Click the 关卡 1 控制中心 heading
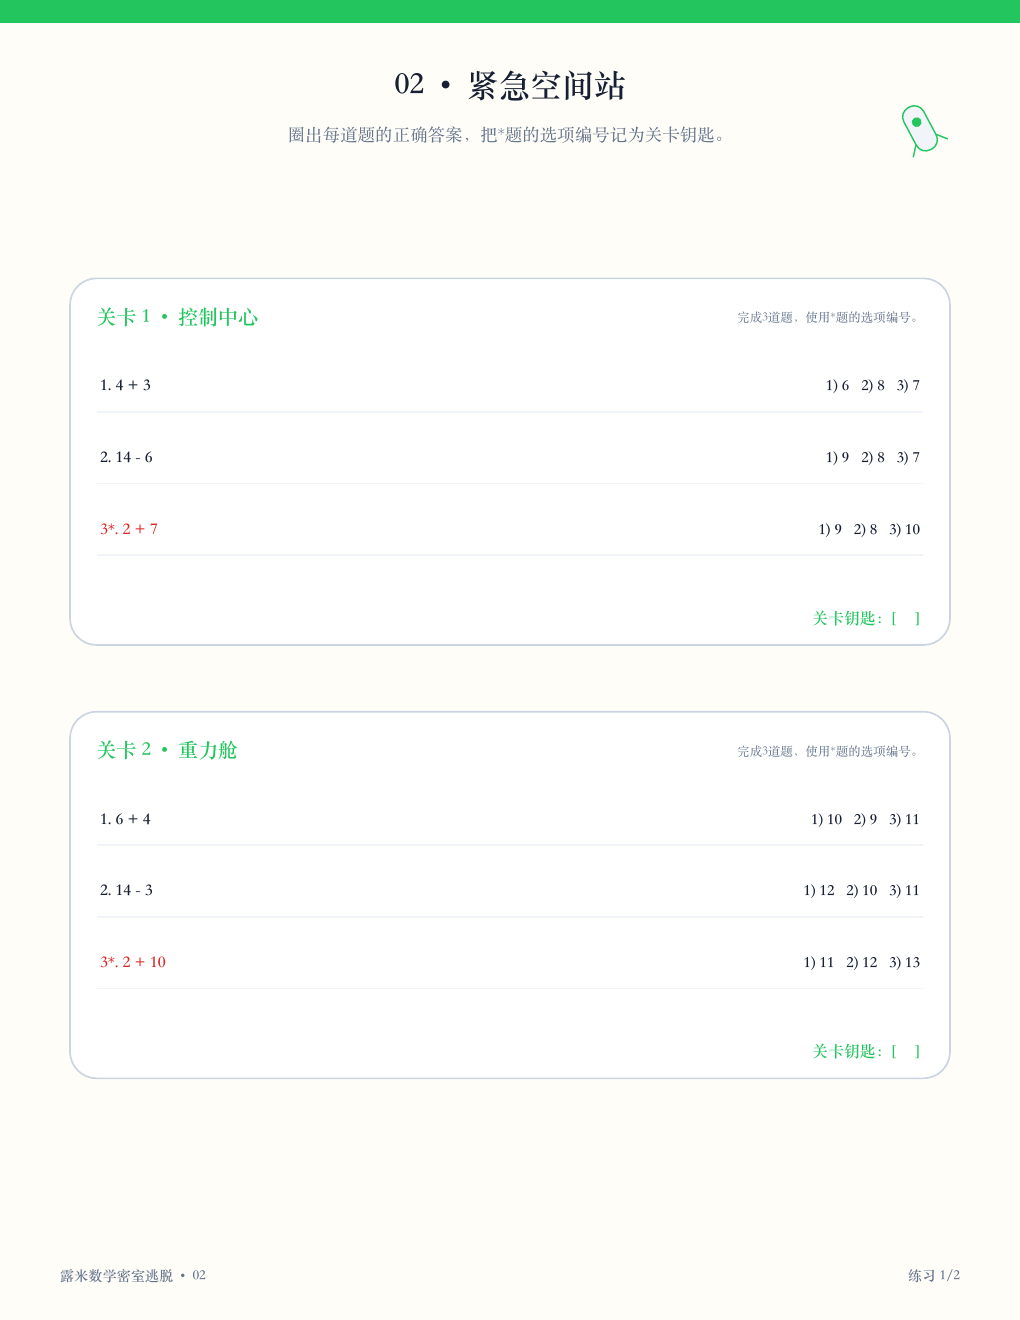The image size is (1020, 1320). coord(177,317)
